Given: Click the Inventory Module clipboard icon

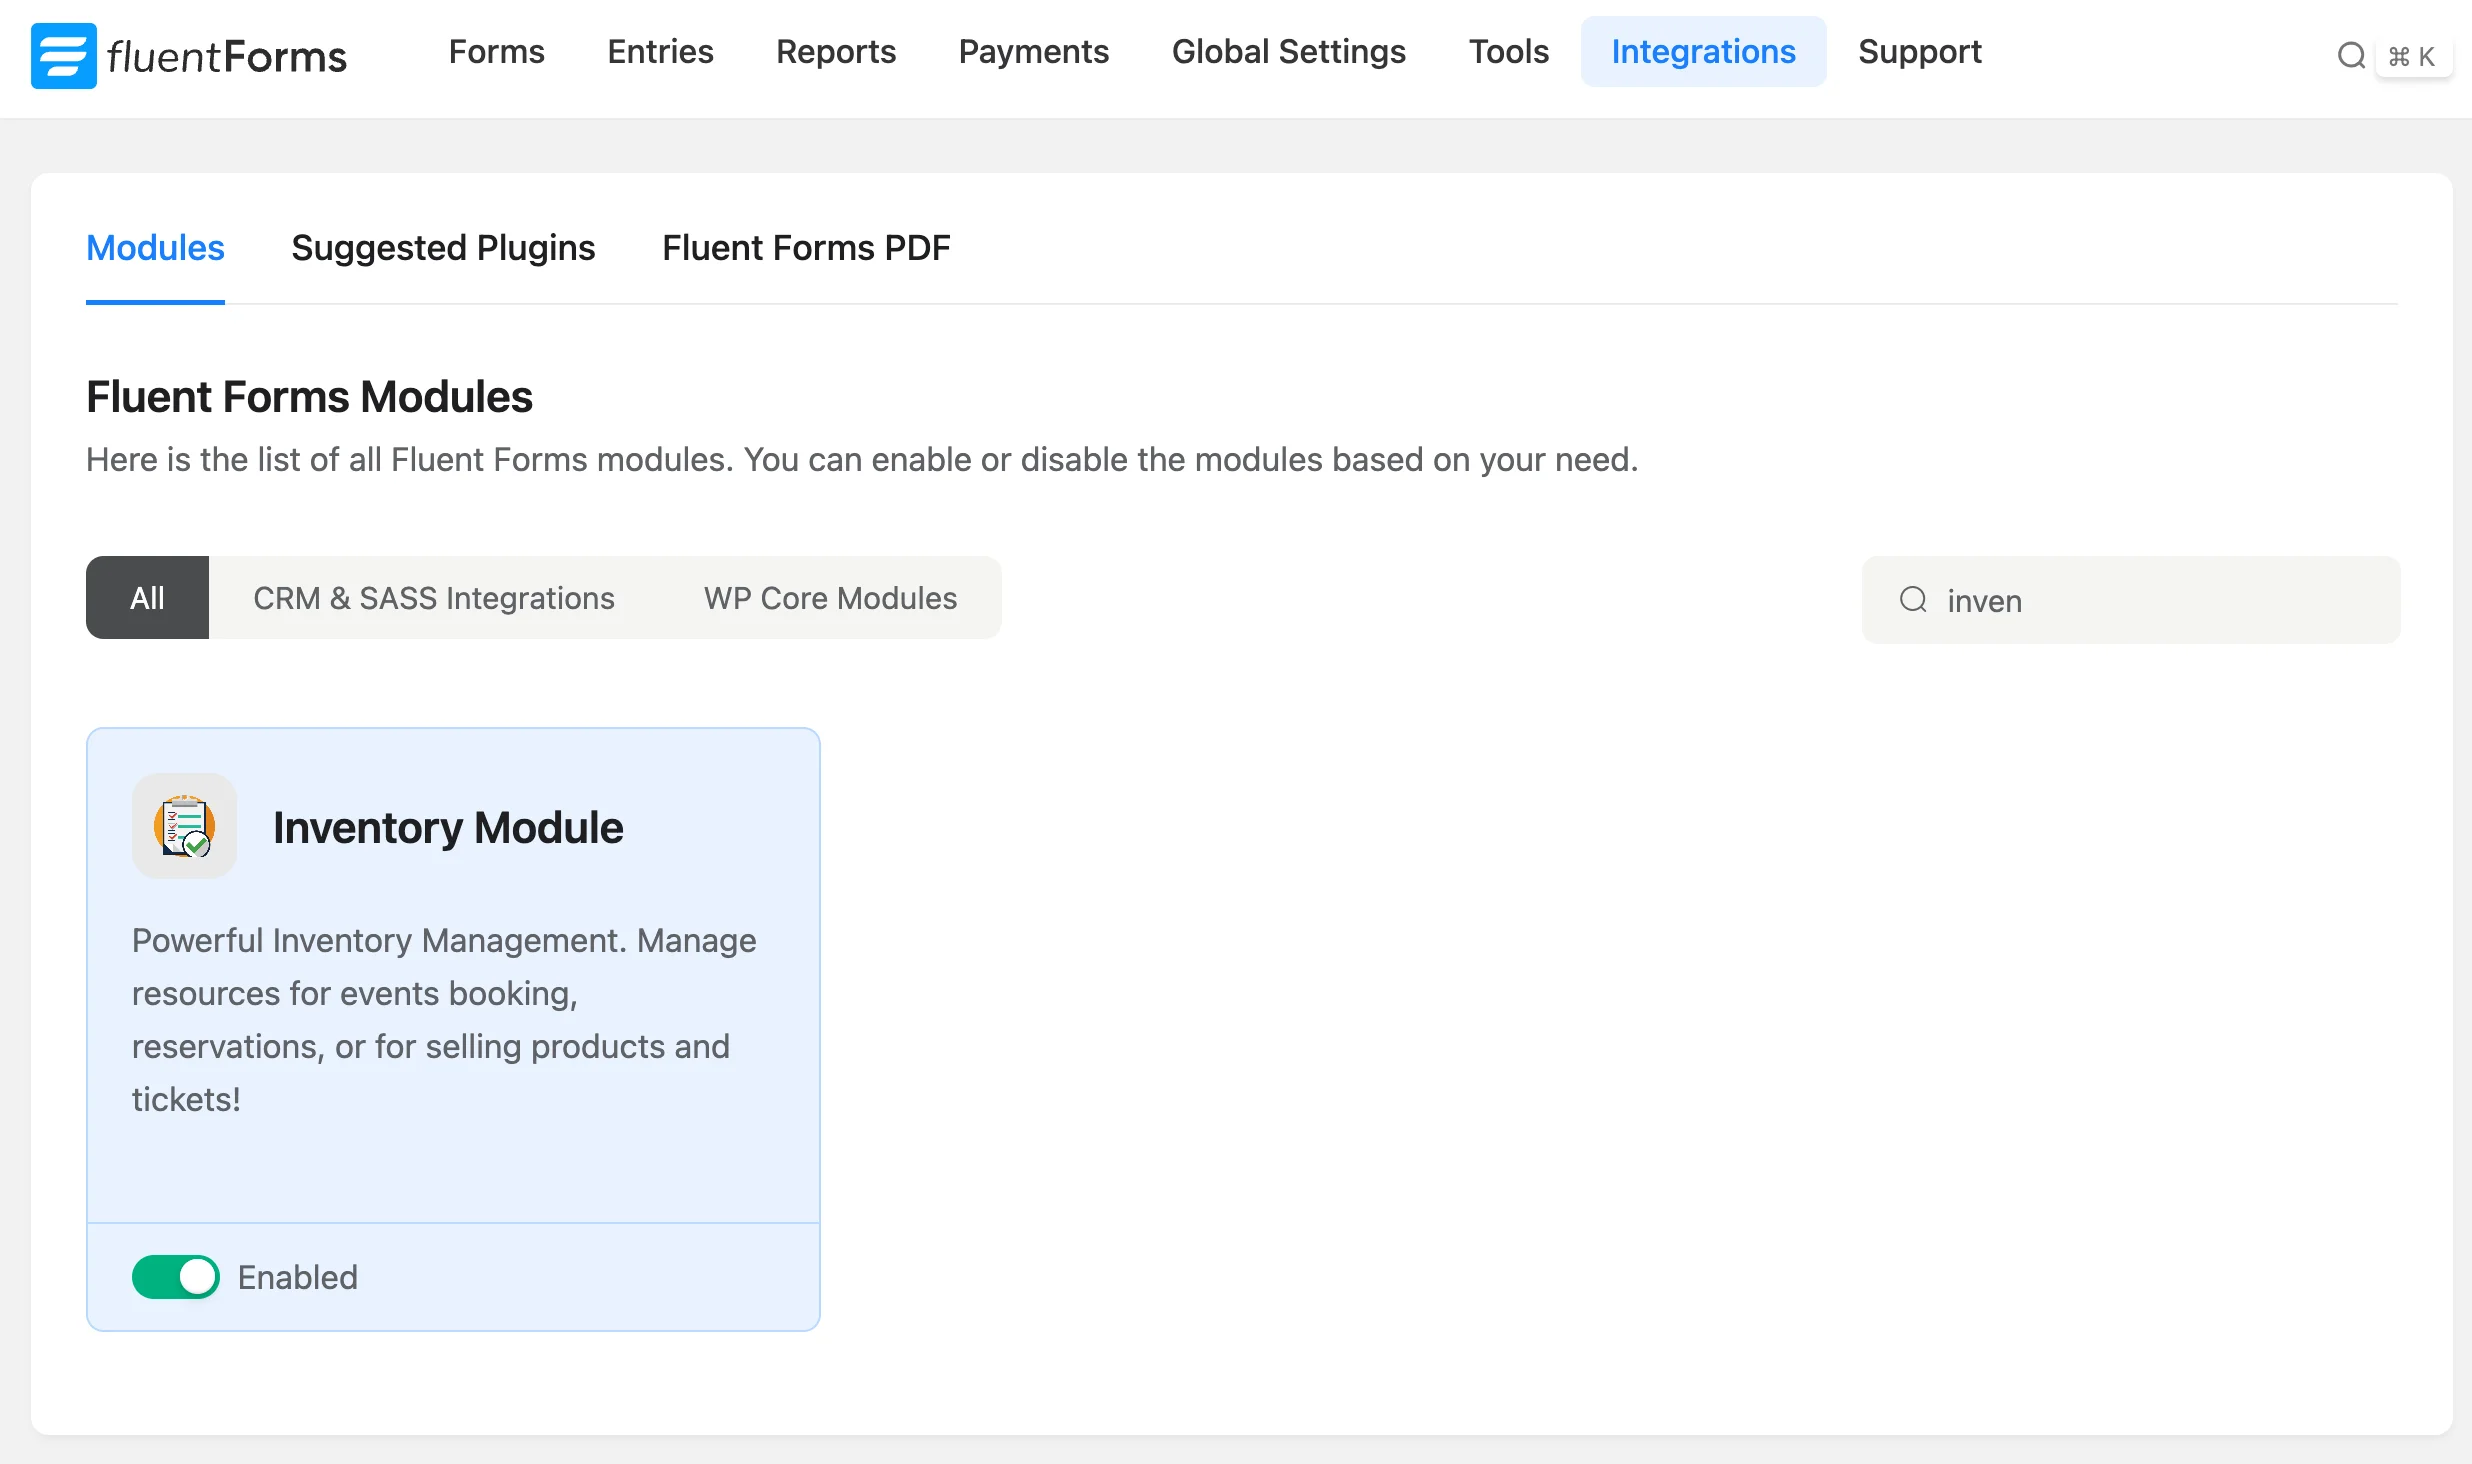Looking at the screenshot, I should coord(184,826).
